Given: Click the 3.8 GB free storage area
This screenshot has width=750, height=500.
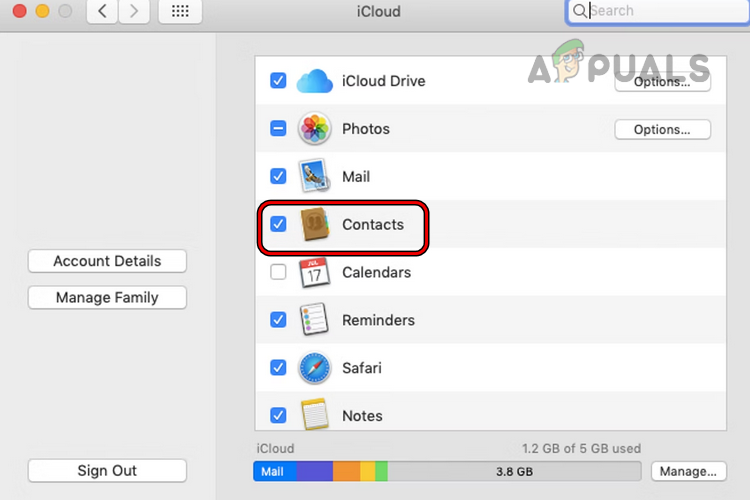Looking at the screenshot, I should (514, 472).
